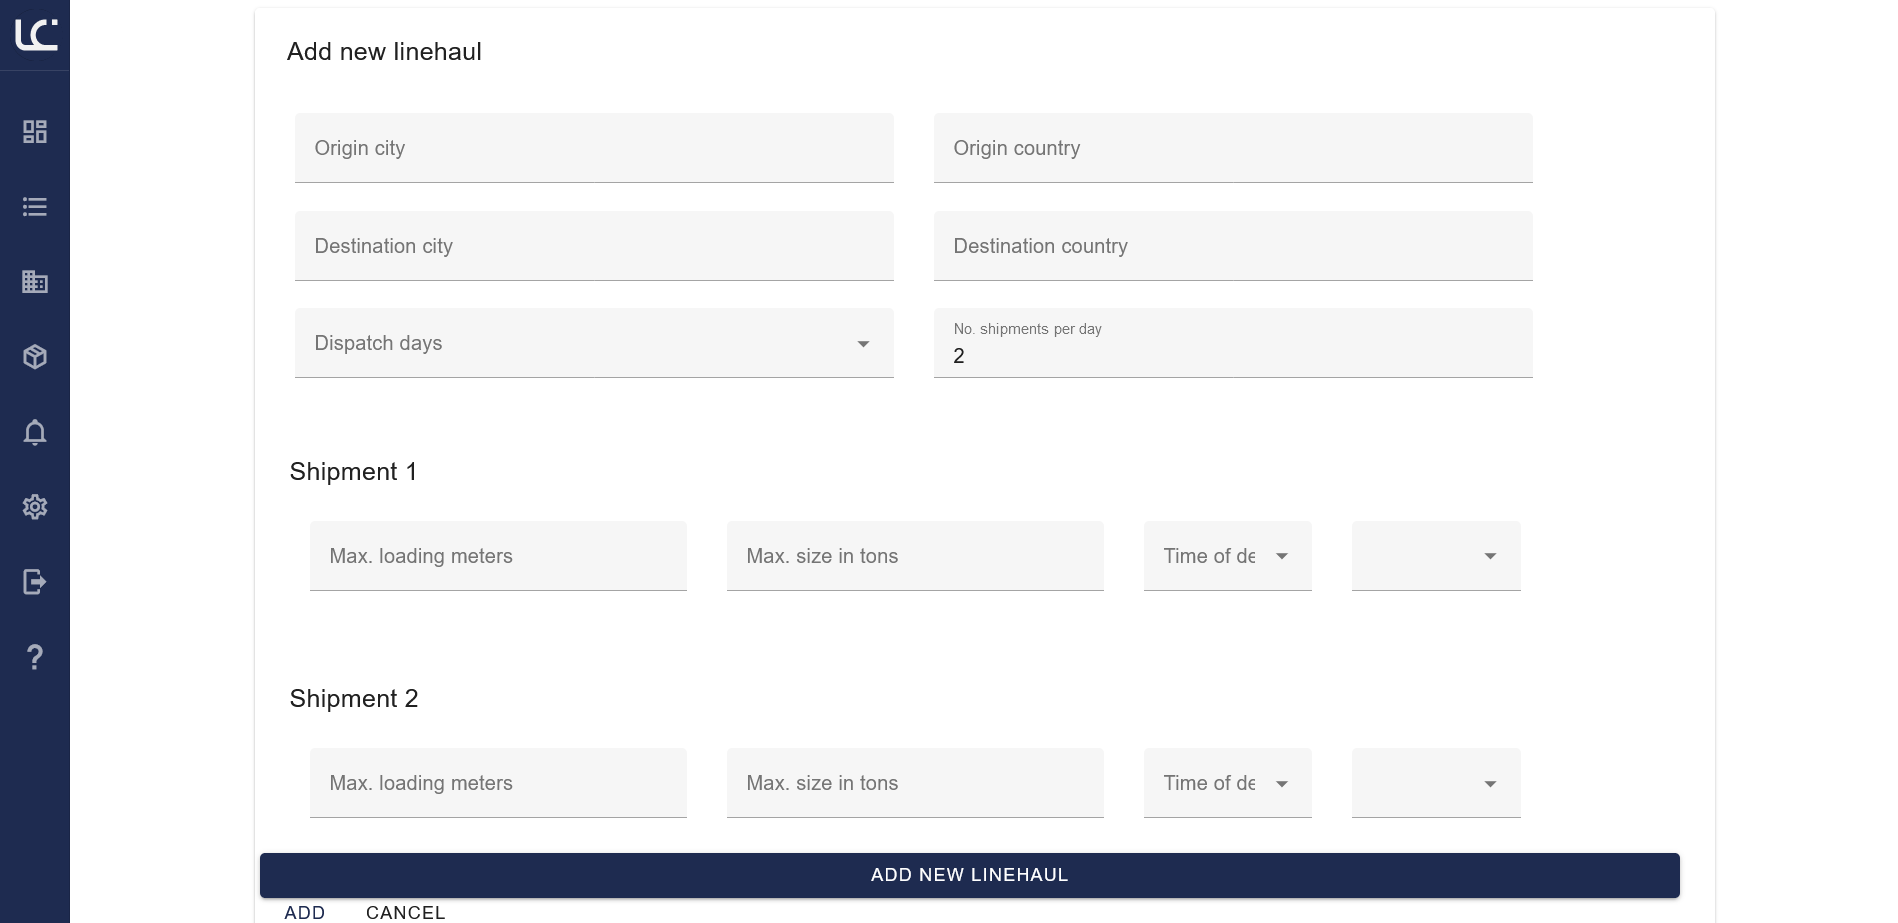Open the list view sidebar icon
Viewport: 1898px width, 923px height.
[35, 207]
